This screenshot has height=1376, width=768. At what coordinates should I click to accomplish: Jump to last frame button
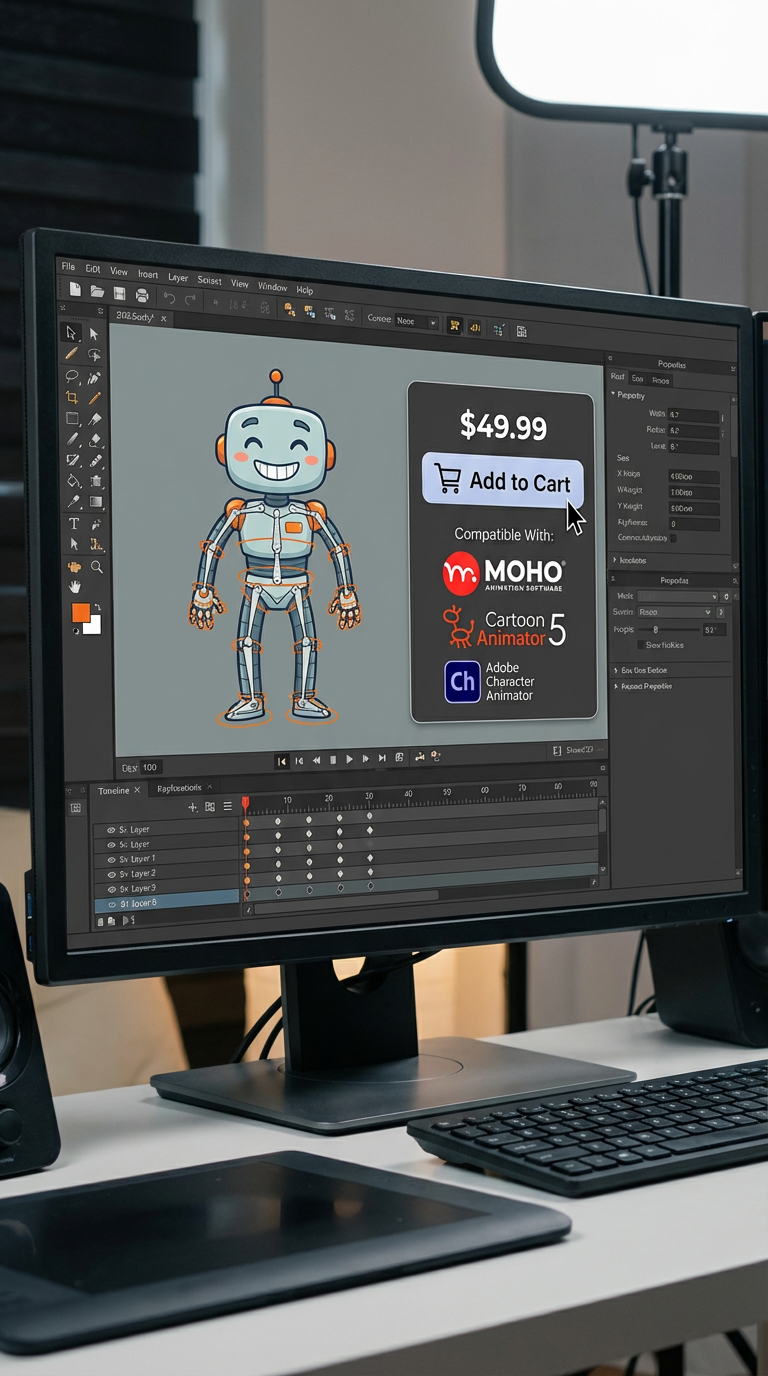pos(381,760)
